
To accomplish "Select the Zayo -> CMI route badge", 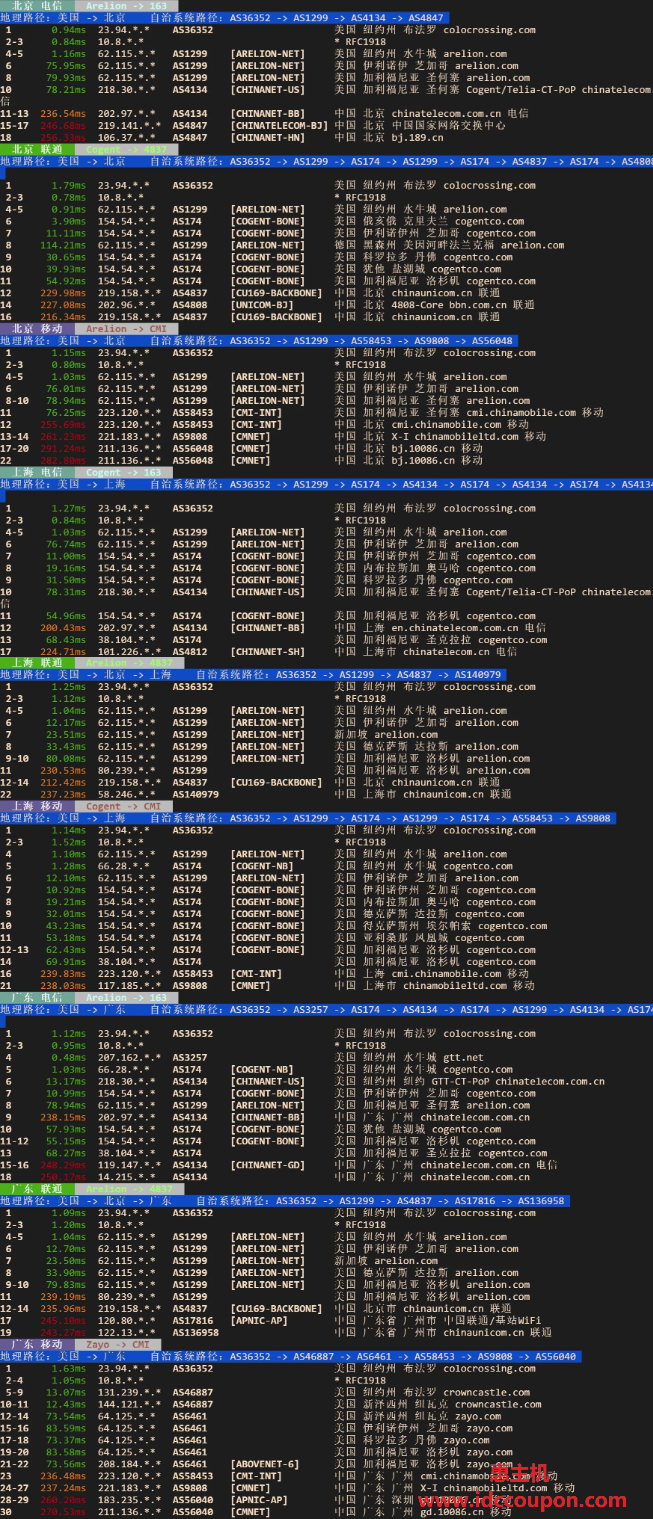I will tap(118, 1345).
